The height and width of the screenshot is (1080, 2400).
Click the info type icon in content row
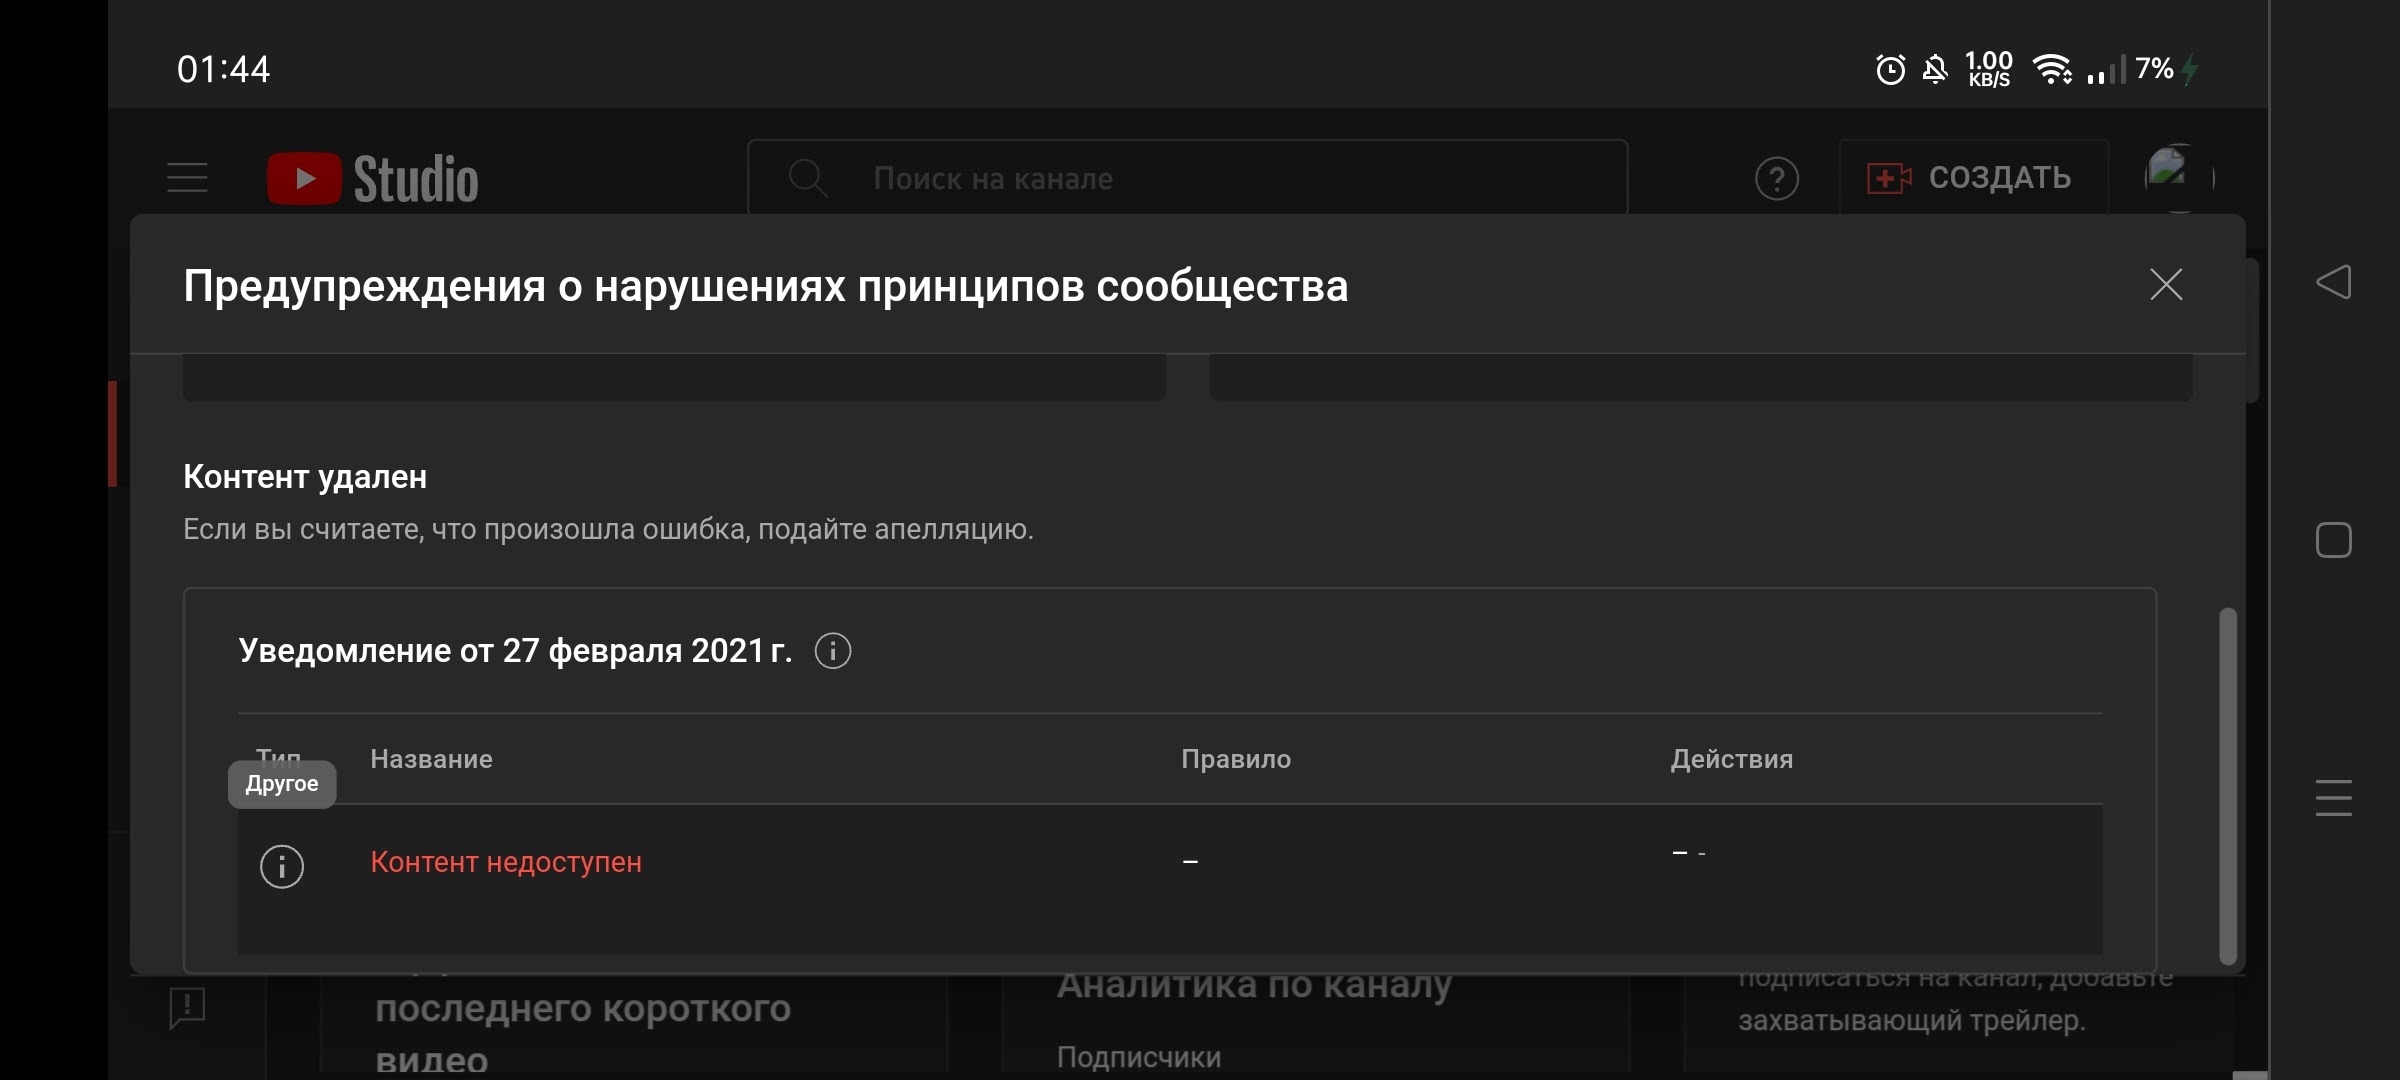tap(282, 866)
